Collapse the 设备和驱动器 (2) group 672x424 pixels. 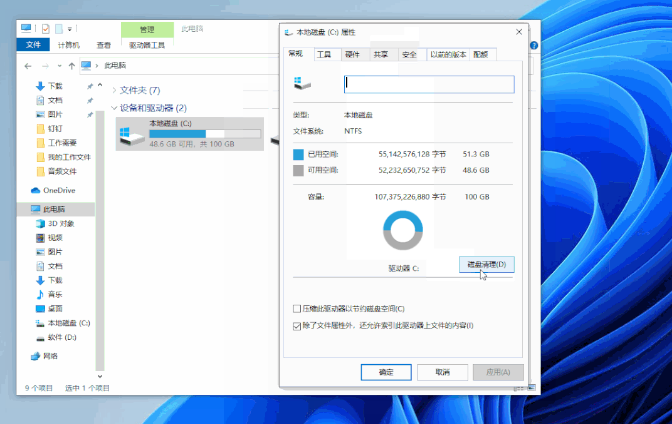click(x=114, y=108)
